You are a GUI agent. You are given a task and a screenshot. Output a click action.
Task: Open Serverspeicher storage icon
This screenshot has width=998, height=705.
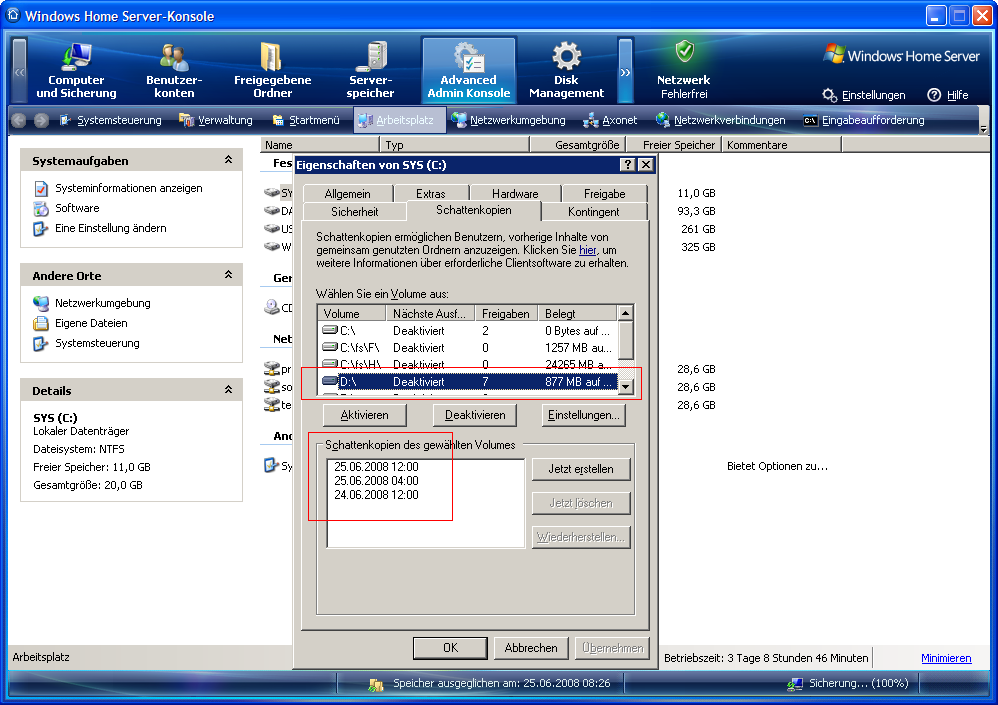click(x=371, y=70)
